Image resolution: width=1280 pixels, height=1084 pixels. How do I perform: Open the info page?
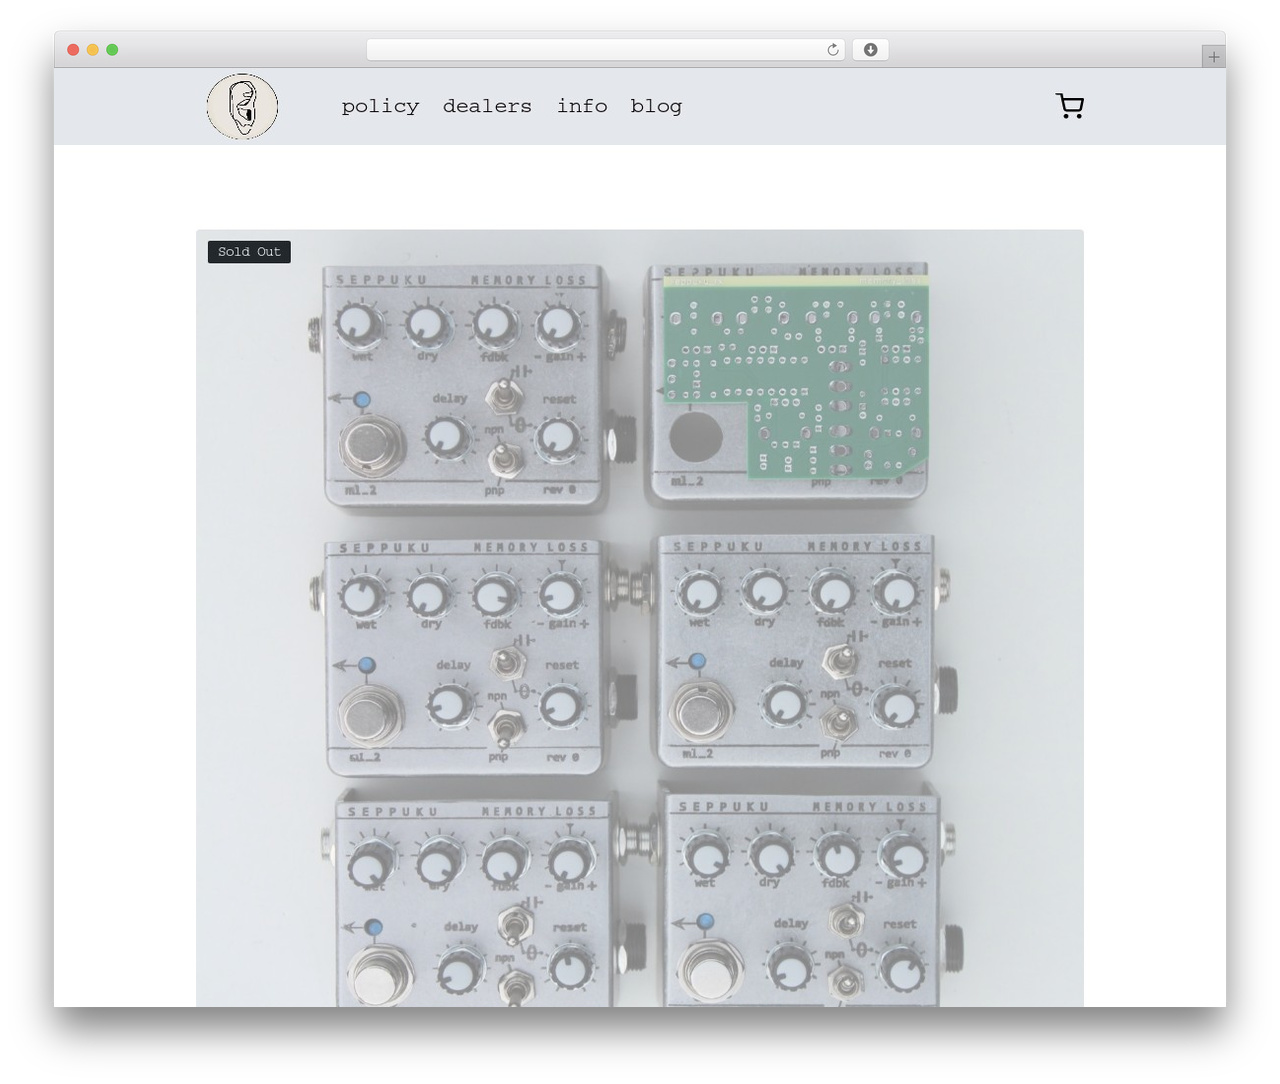click(x=582, y=106)
